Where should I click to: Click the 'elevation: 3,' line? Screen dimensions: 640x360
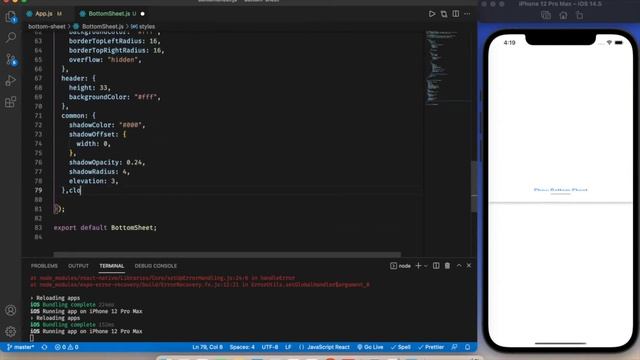click(x=93, y=181)
